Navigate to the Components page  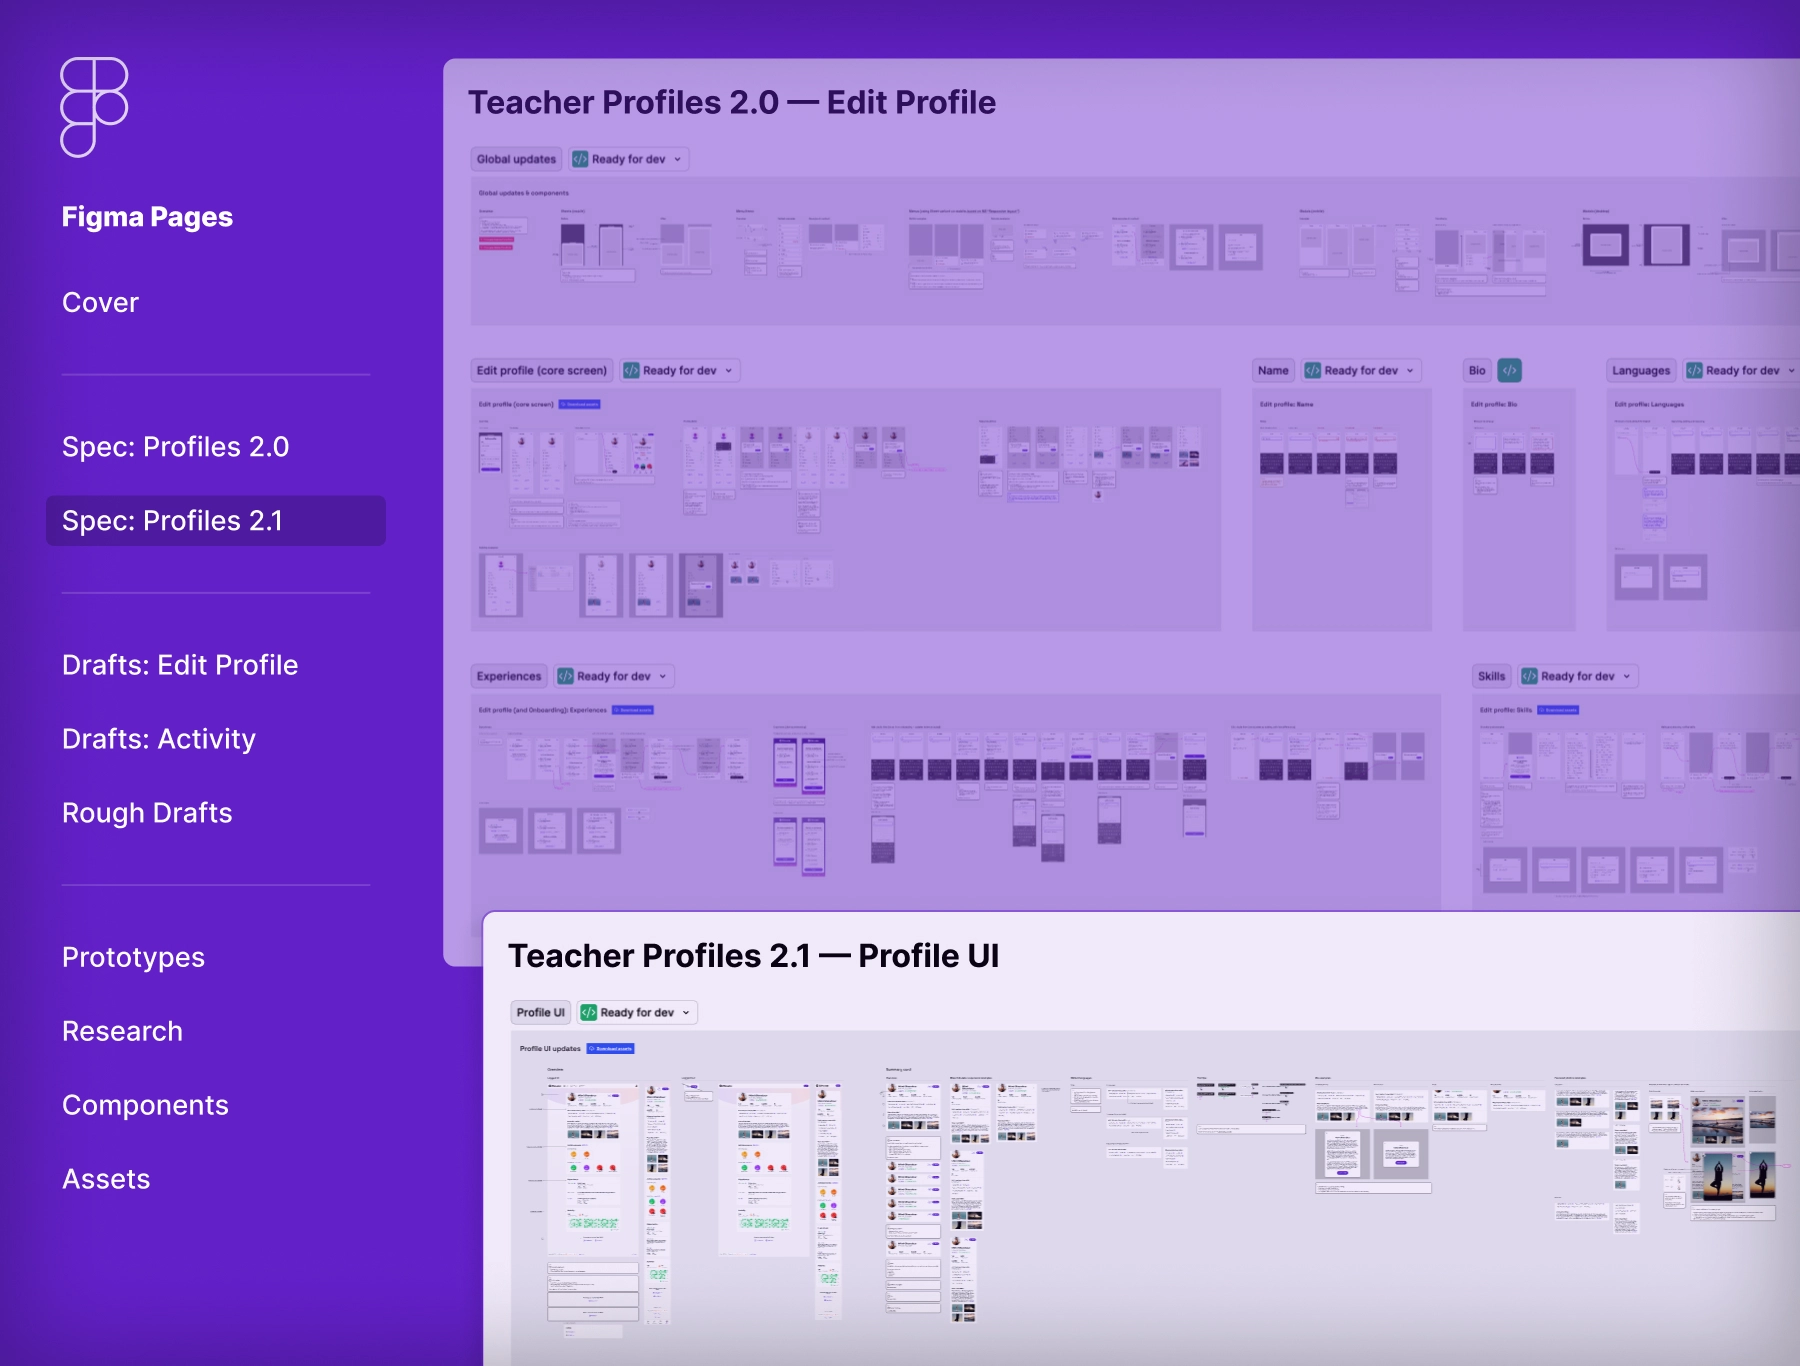coord(145,1104)
